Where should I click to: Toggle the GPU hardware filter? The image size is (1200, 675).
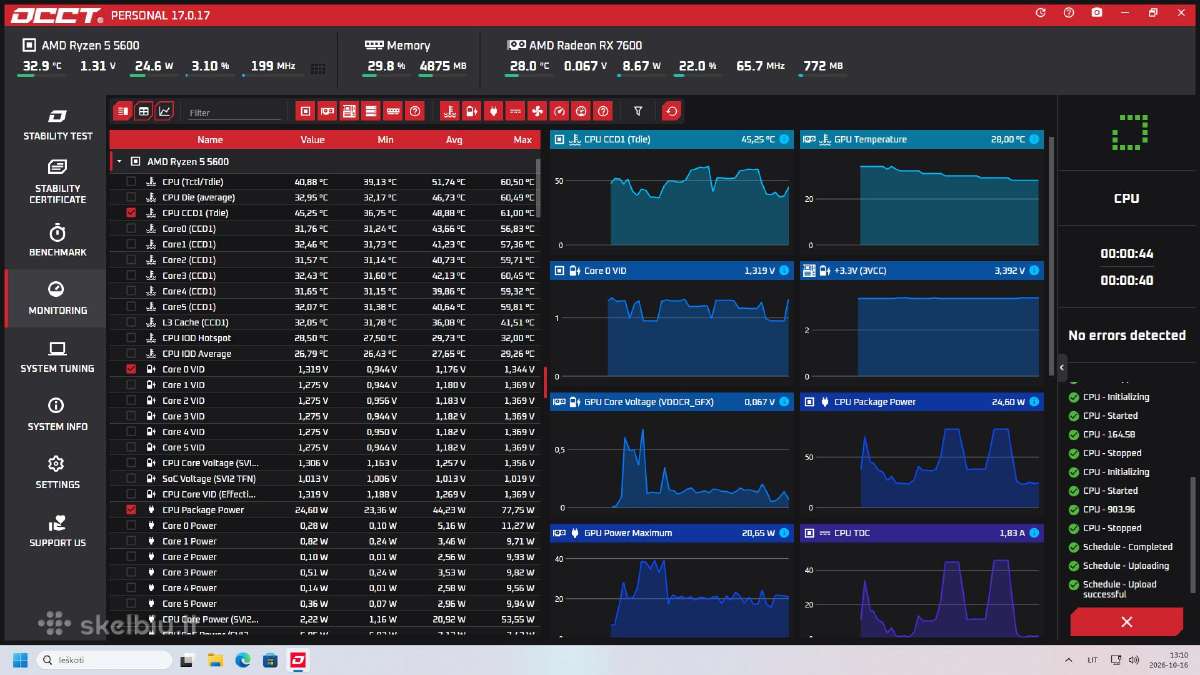[x=328, y=111]
